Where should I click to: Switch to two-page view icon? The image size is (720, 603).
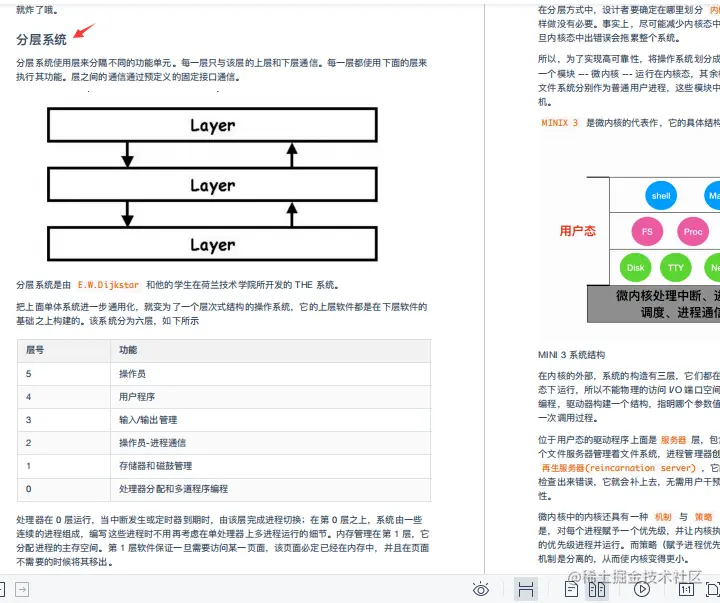coord(597,589)
